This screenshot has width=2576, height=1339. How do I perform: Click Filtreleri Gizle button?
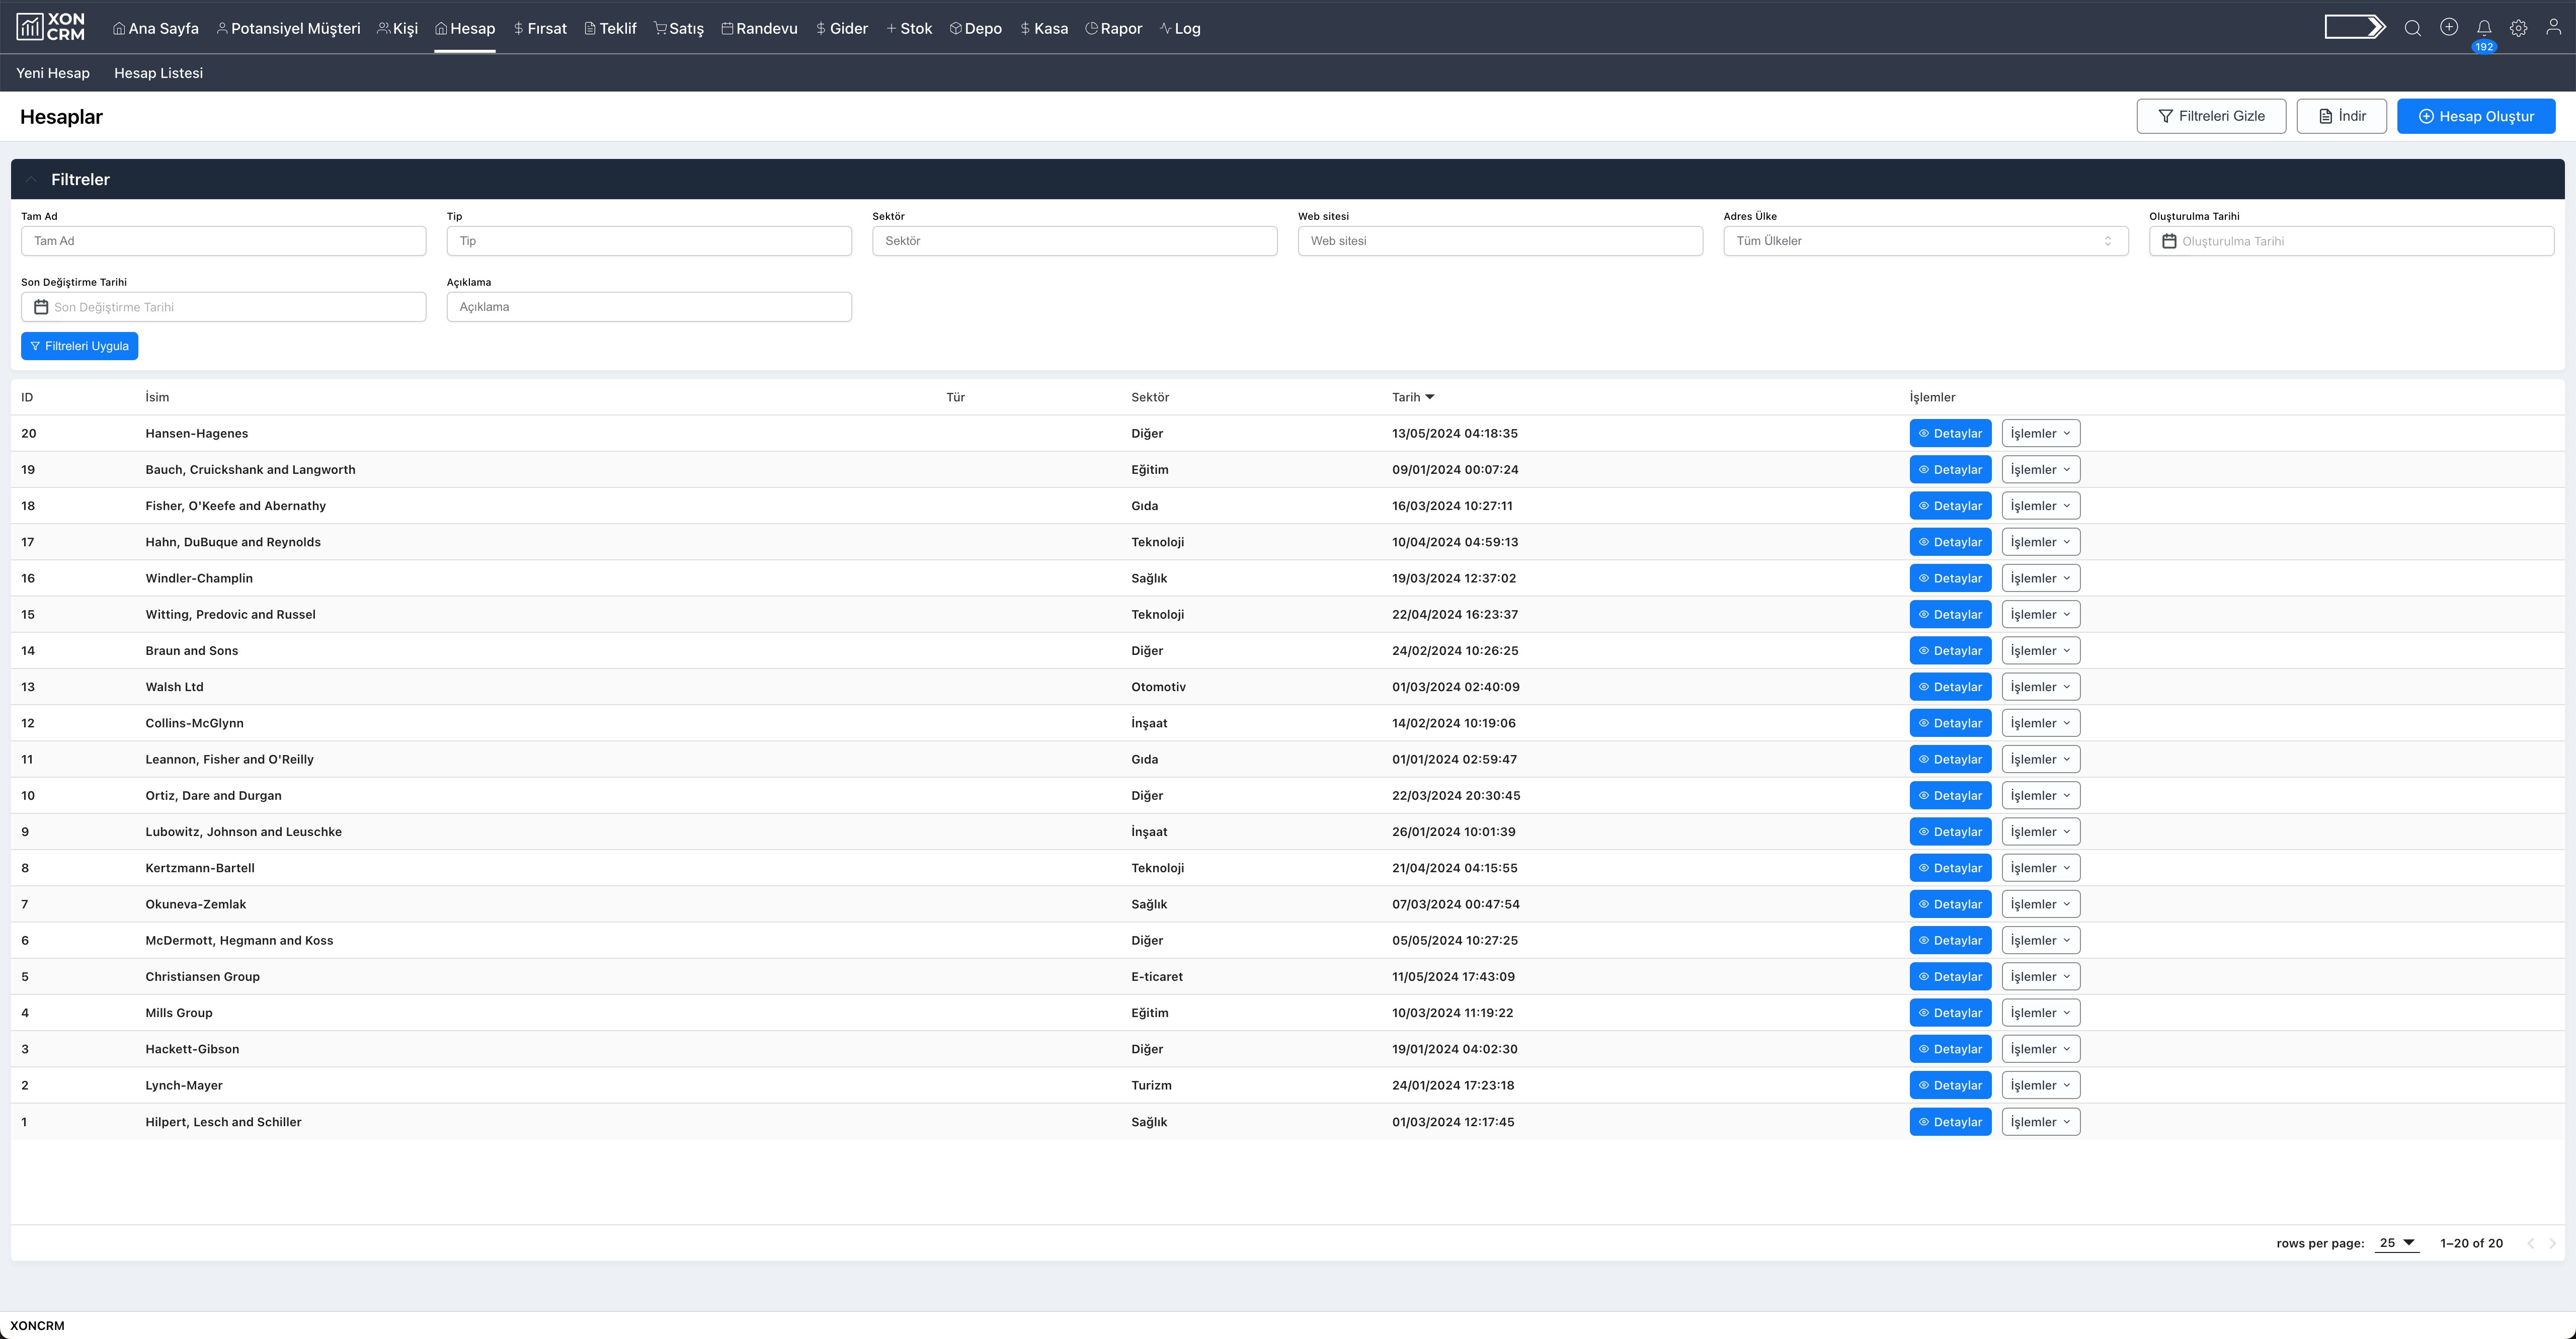[x=2211, y=116]
